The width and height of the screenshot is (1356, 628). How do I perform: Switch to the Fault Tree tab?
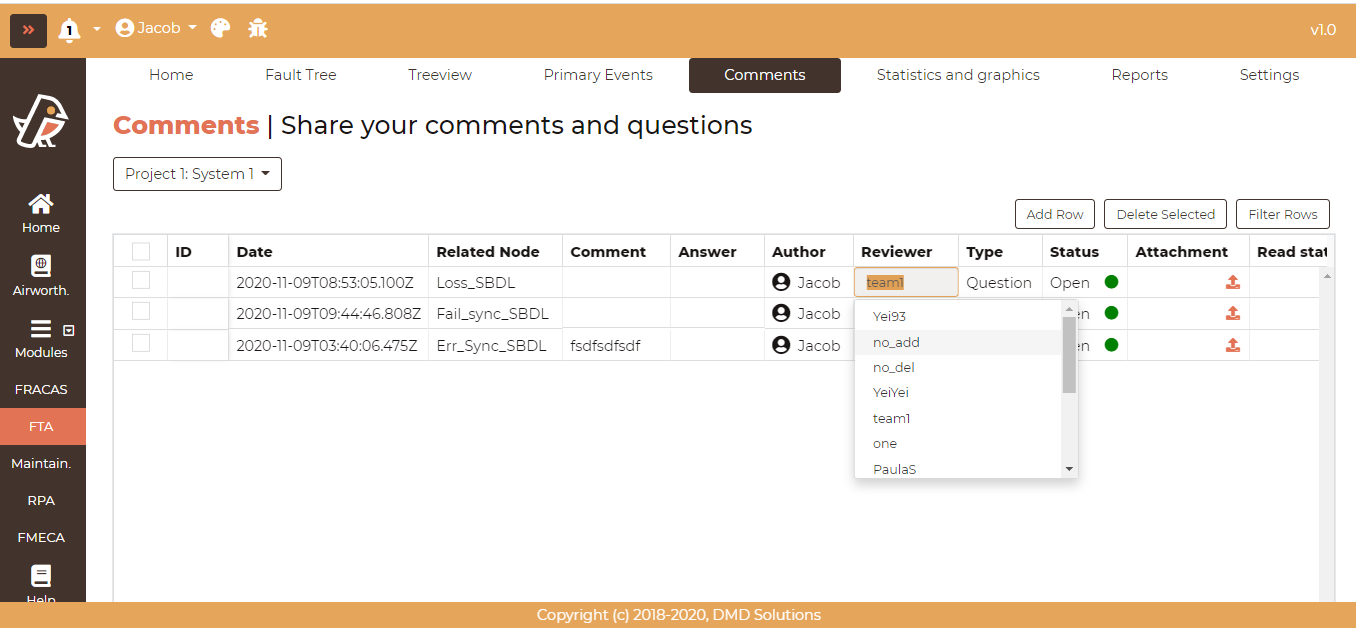click(x=300, y=75)
